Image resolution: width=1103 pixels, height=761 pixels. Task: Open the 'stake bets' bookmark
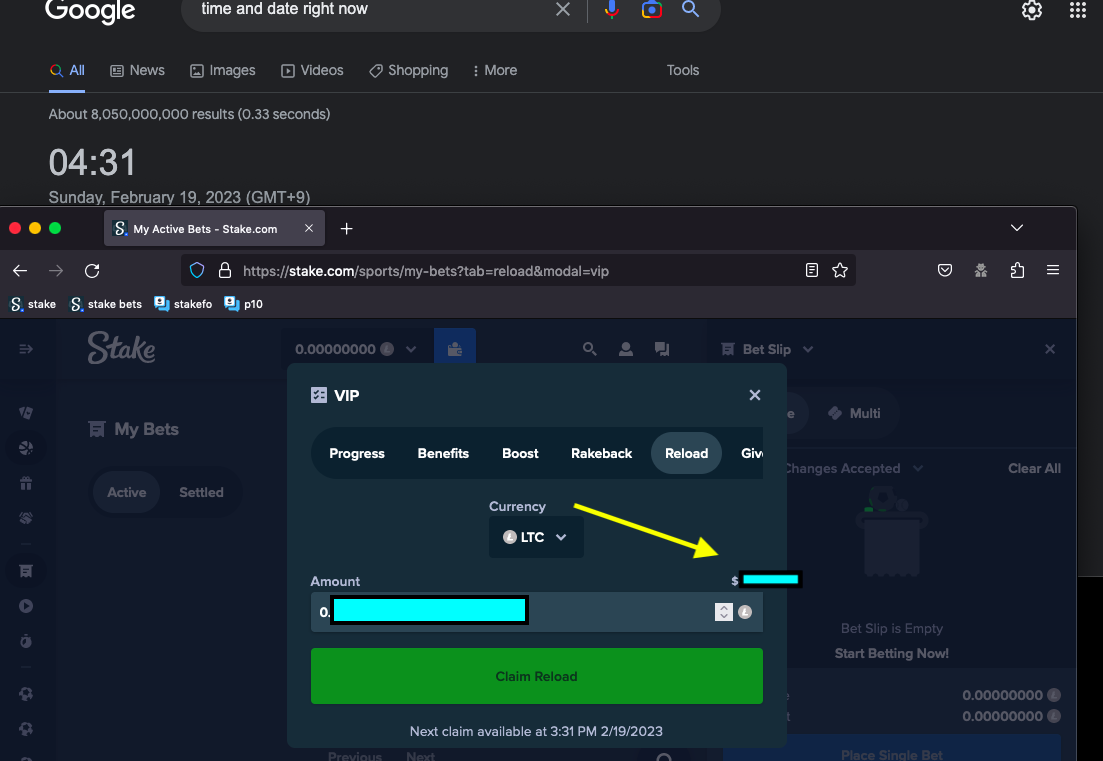(x=106, y=304)
